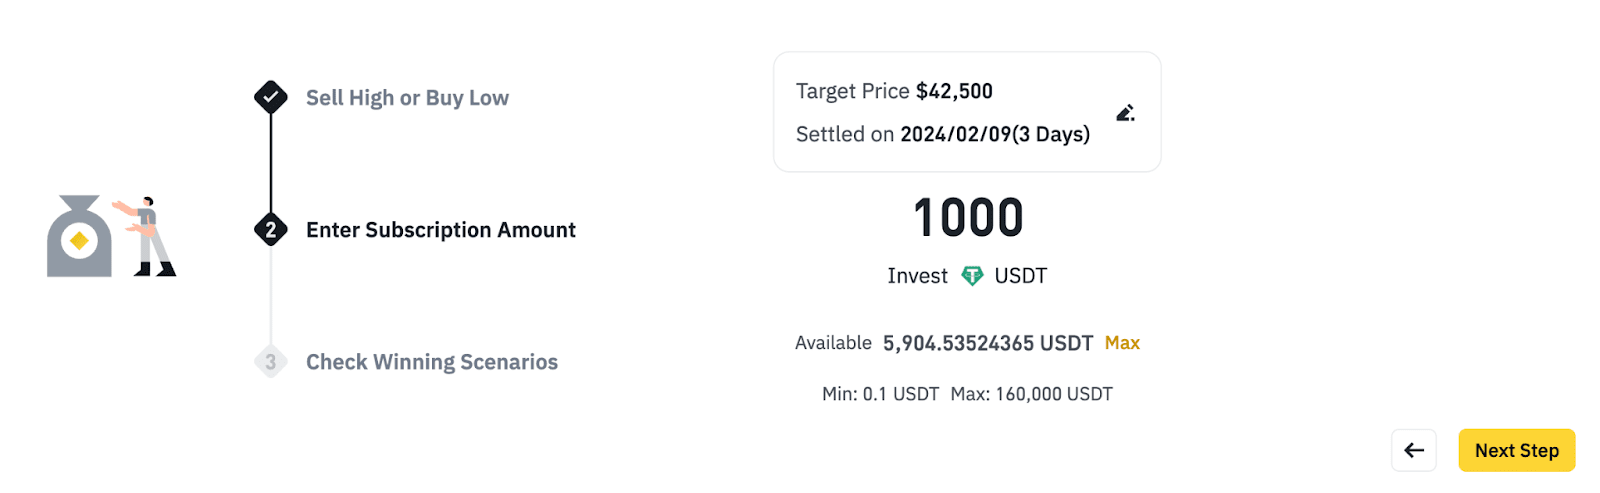Click the person figure illustration

149,236
